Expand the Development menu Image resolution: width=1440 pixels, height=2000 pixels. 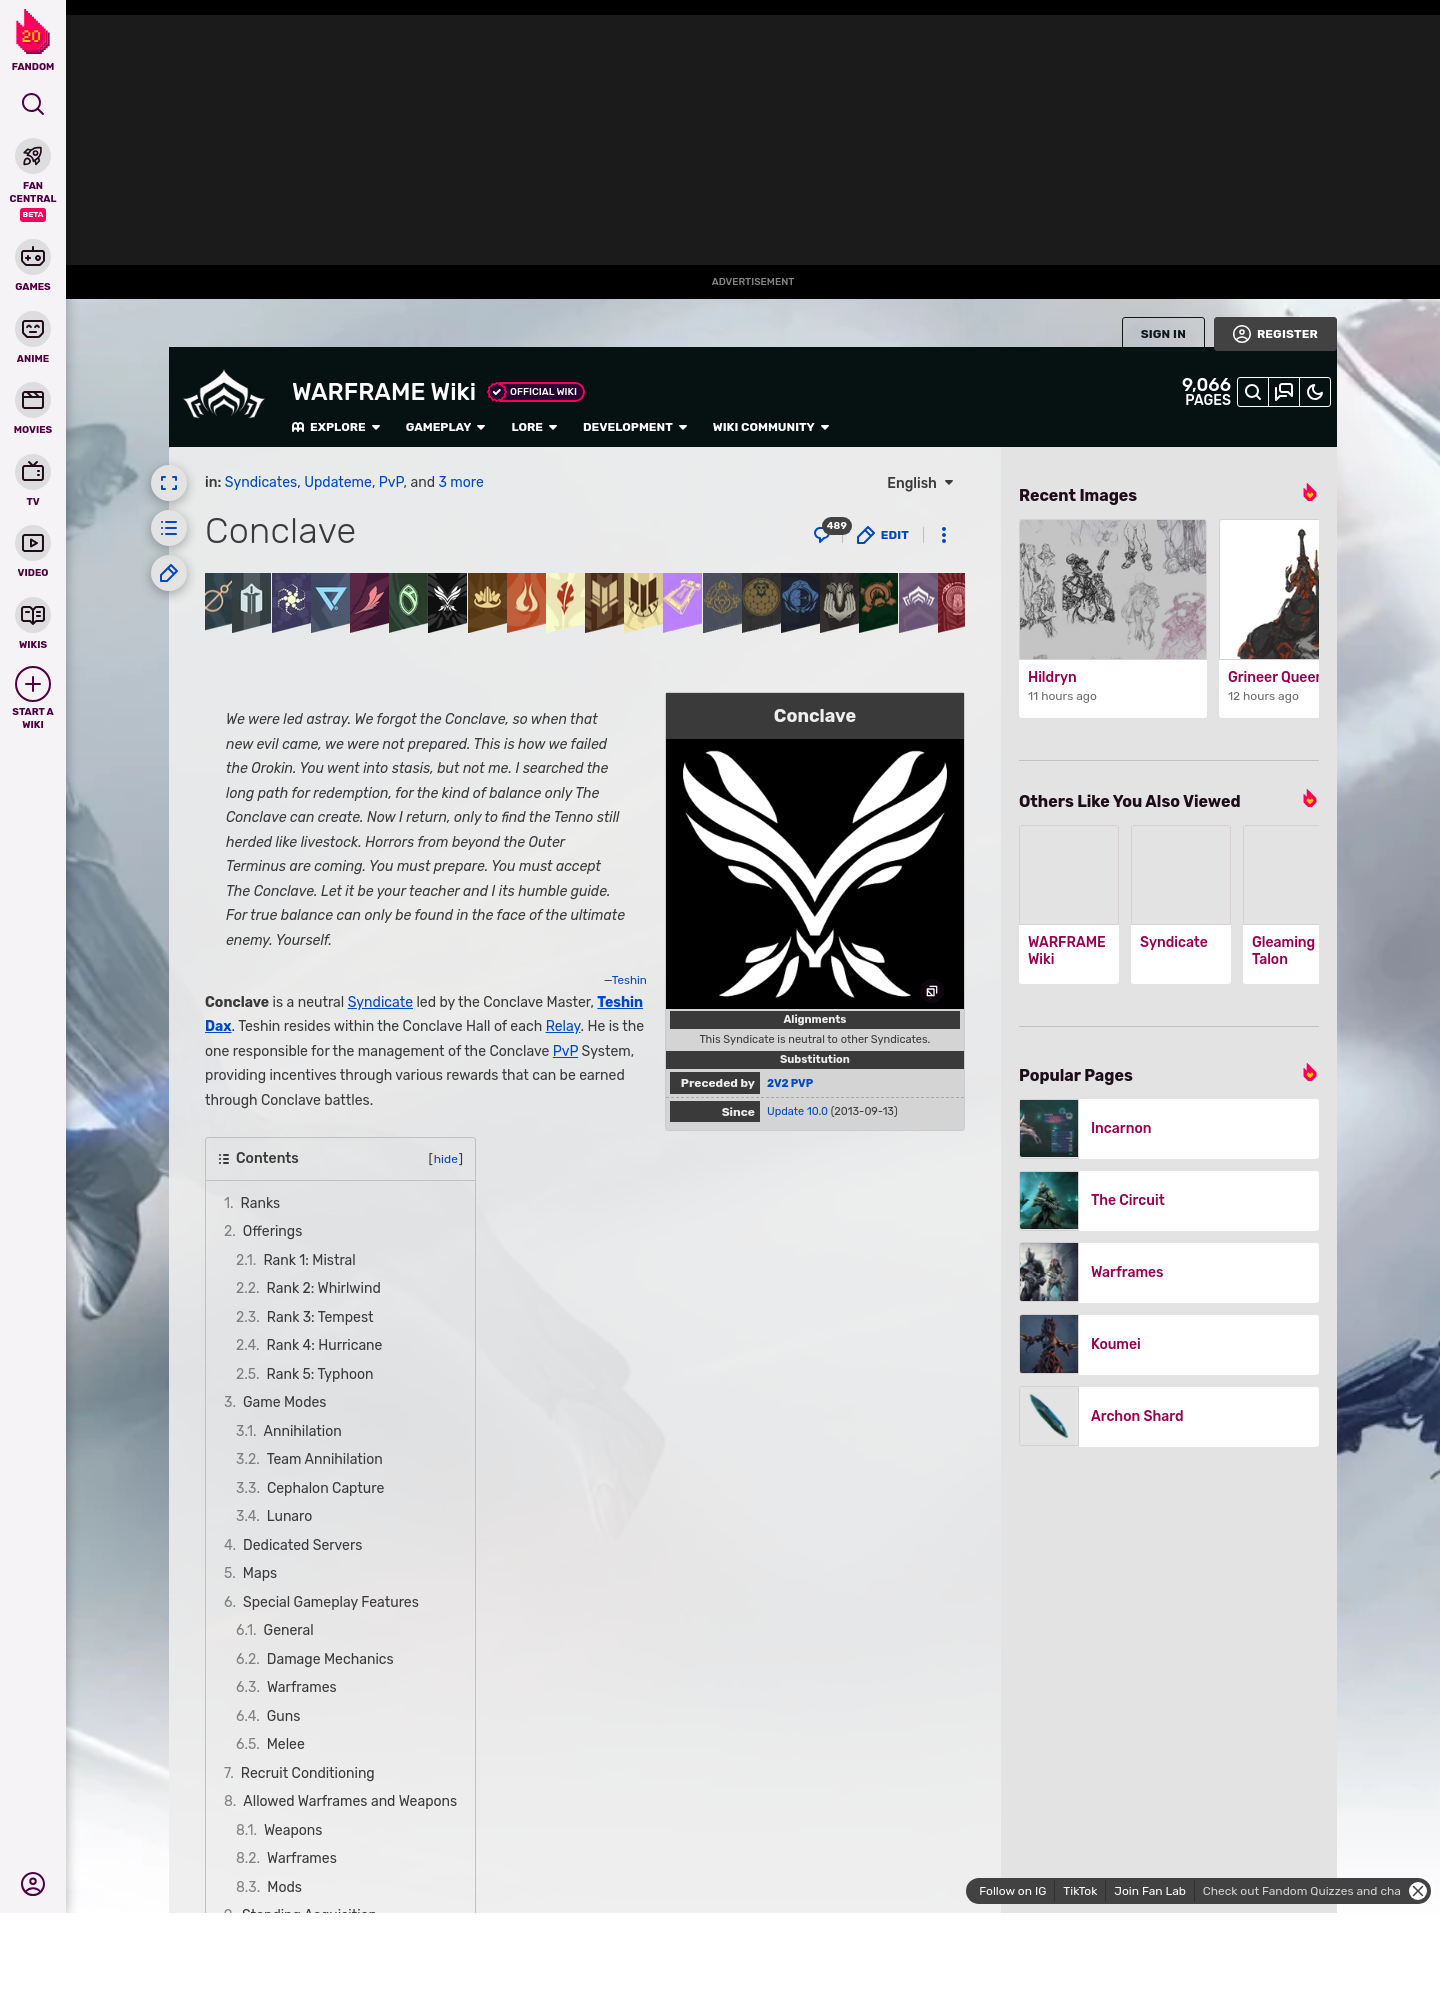click(x=635, y=427)
